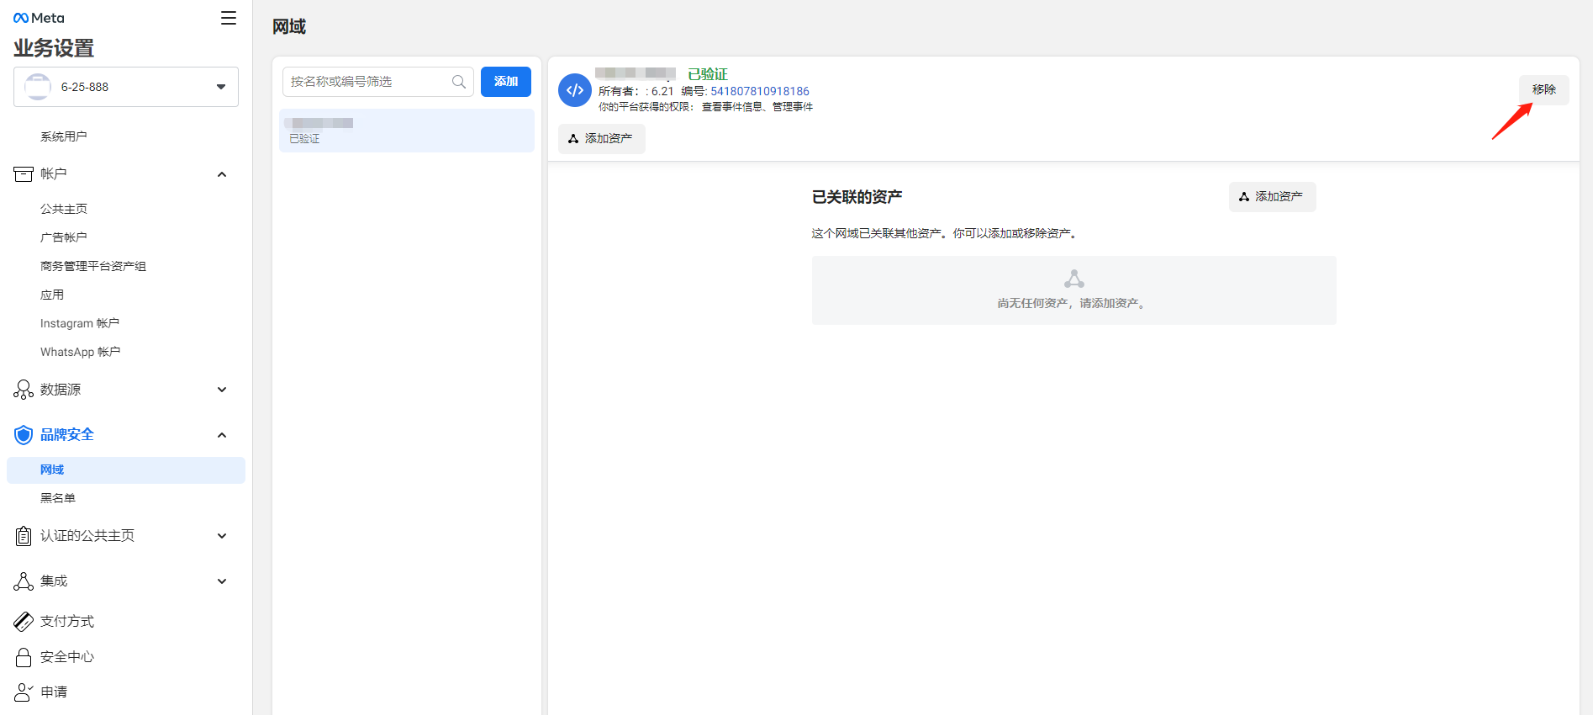Click the hamburger menu icon beside Meta
Screen dimensions: 1593x715
(x=229, y=18)
